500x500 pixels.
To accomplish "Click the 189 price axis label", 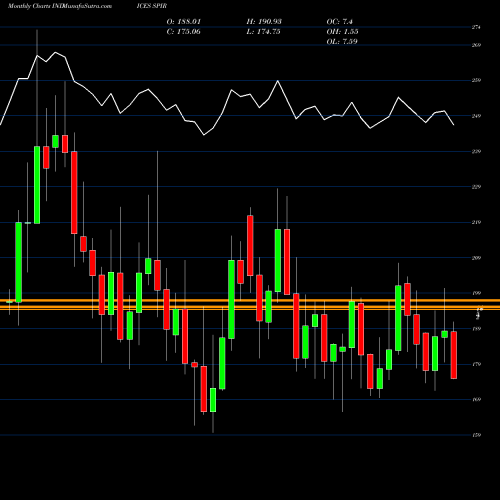I will tap(476, 329).
